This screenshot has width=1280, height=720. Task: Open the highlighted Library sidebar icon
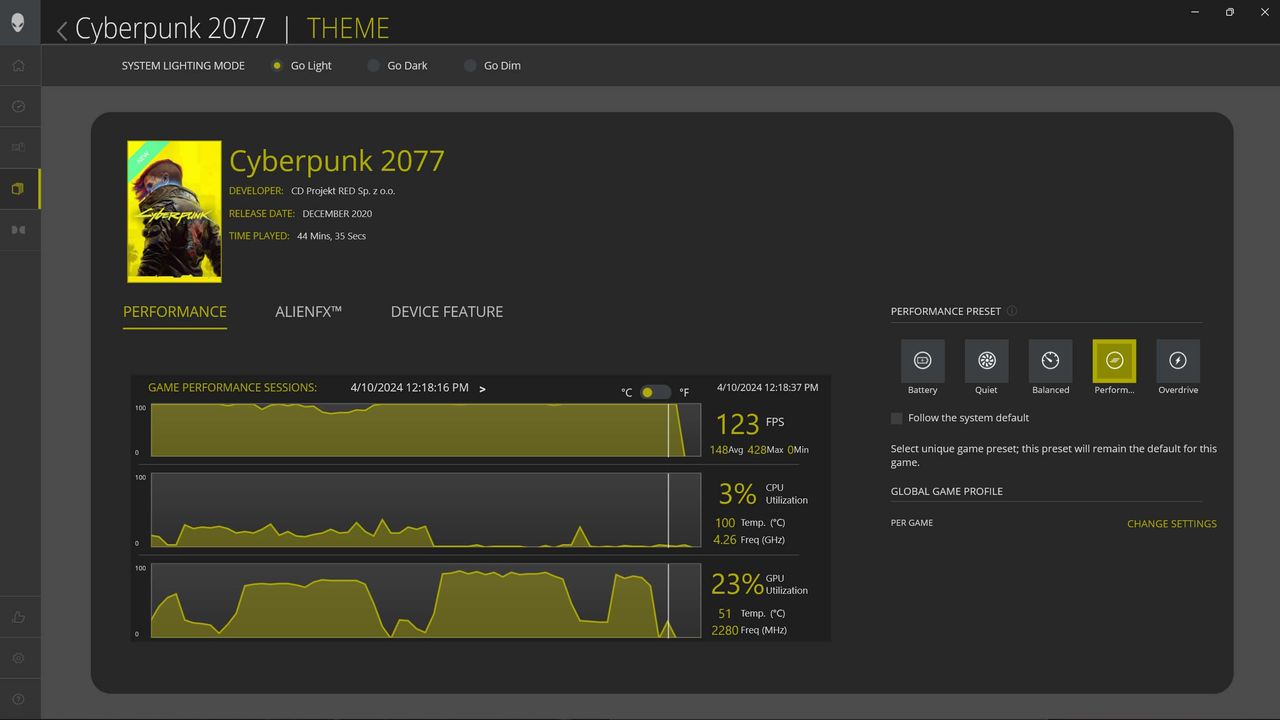(x=18, y=188)
